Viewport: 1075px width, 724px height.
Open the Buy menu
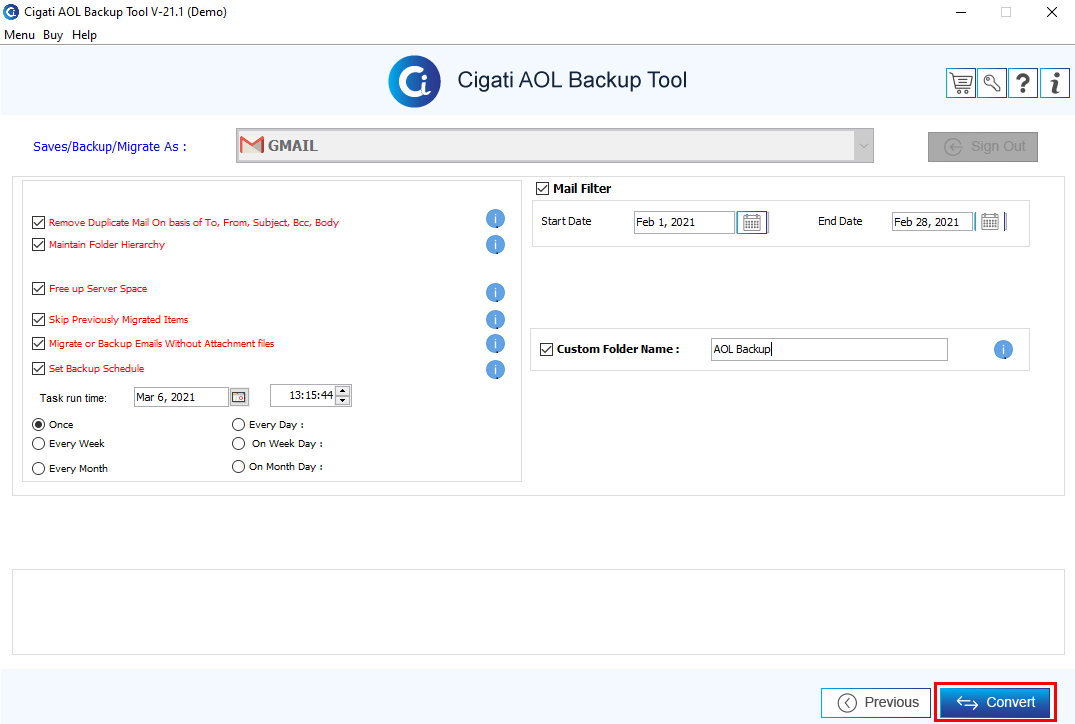[x=53, y=35]
